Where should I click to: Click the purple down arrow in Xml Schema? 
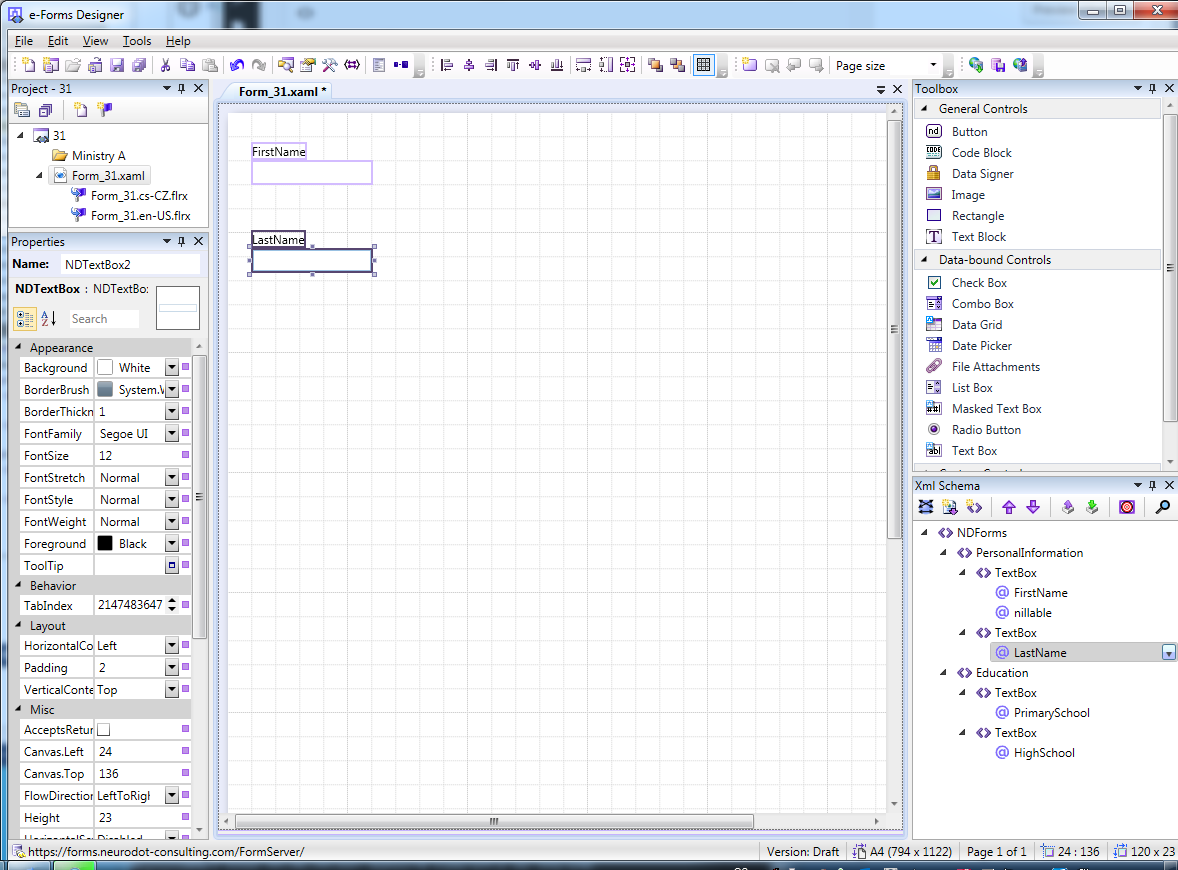1033,507
